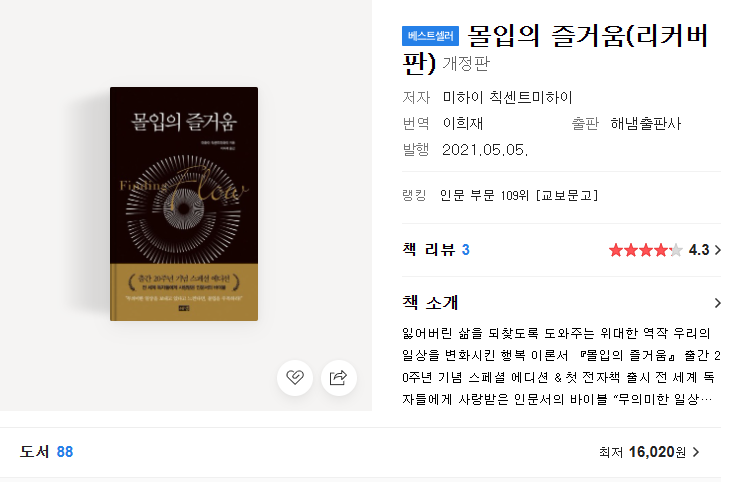The height and width of the screenshot is (482, 738).
Task: Open publisher 해냄출판사 link
Action: click(x=646, y=123)
